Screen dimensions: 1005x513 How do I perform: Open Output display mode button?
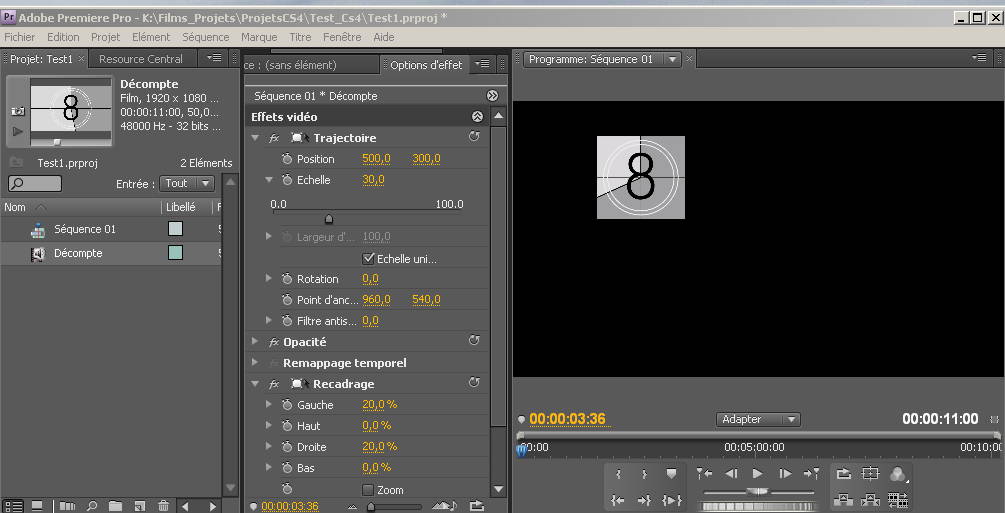pos(898,475)
